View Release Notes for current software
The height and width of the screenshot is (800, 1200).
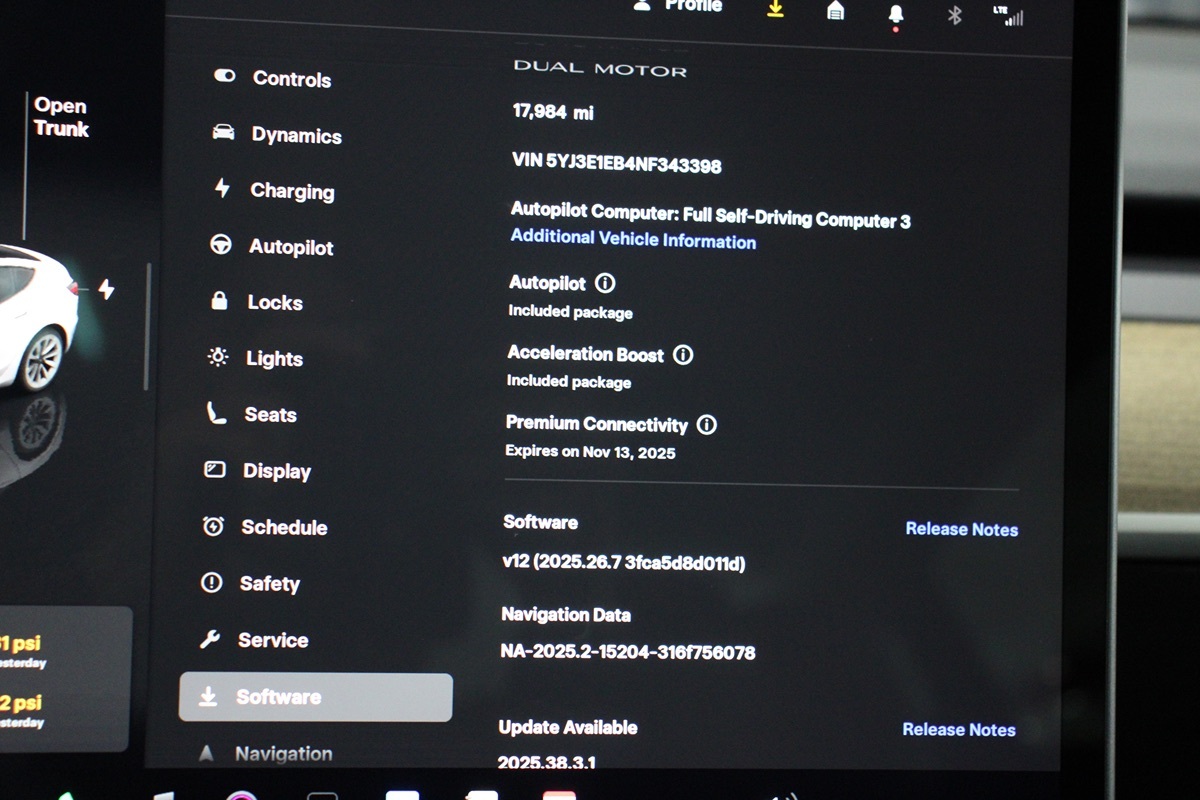coord(961,529)
